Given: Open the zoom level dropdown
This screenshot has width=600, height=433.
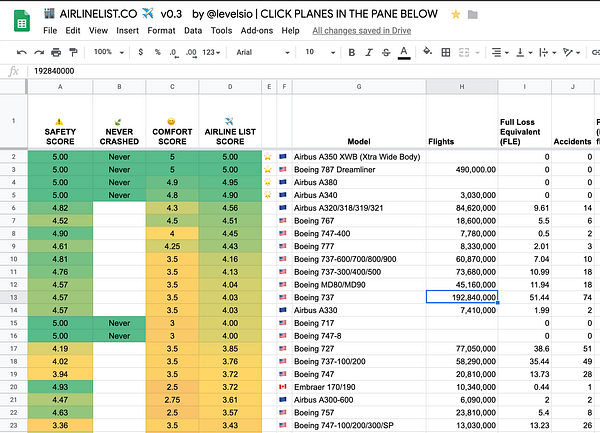Looking at the screenshot, I should click(107, 51).
